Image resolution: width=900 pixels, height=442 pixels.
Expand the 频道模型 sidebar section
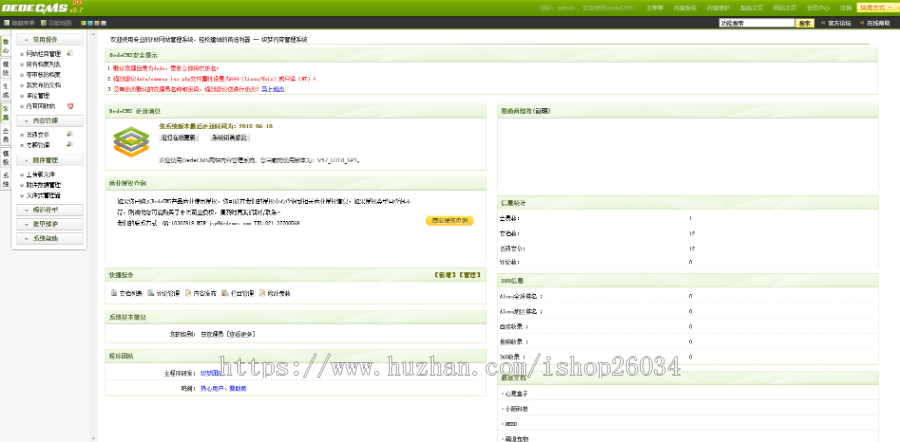click(50, 210)
